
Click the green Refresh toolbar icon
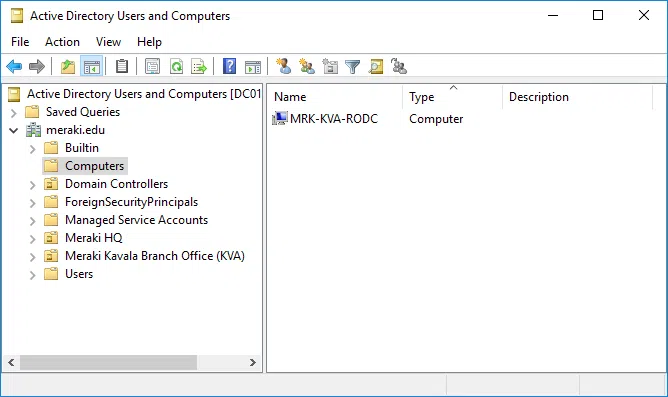point(176,66)
